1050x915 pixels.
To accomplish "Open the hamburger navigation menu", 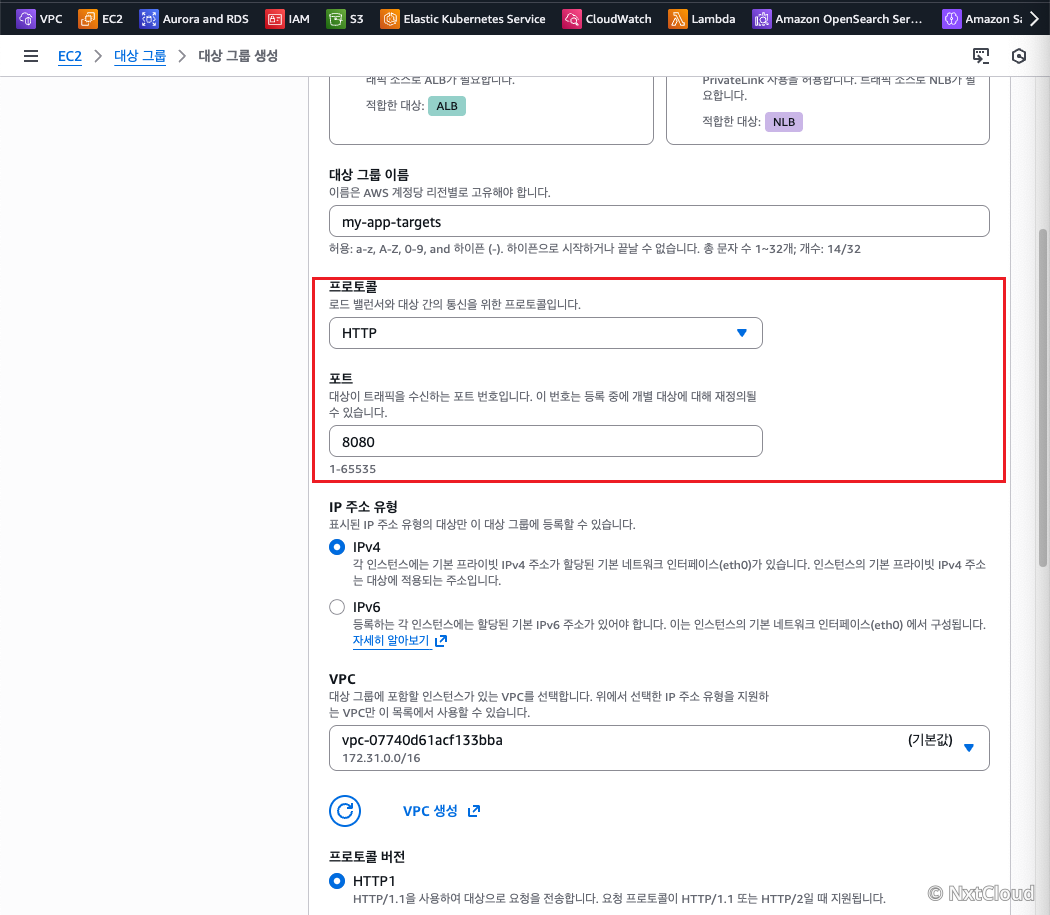I will click(31, 56).
